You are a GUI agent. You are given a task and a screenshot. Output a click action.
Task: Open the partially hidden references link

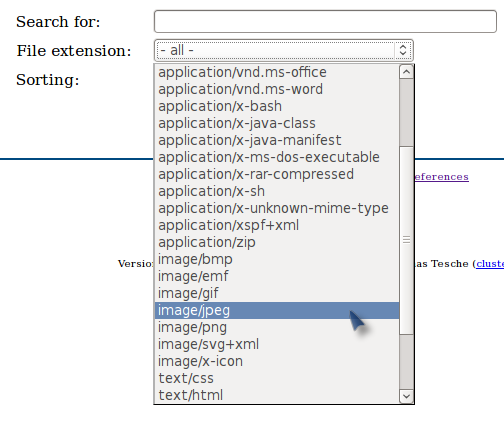tap(442, 177)
